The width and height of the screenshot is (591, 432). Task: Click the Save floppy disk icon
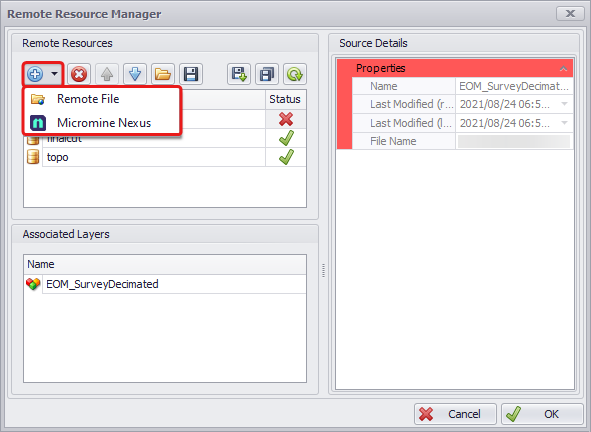pyautogui.click(x=191, y=74)
